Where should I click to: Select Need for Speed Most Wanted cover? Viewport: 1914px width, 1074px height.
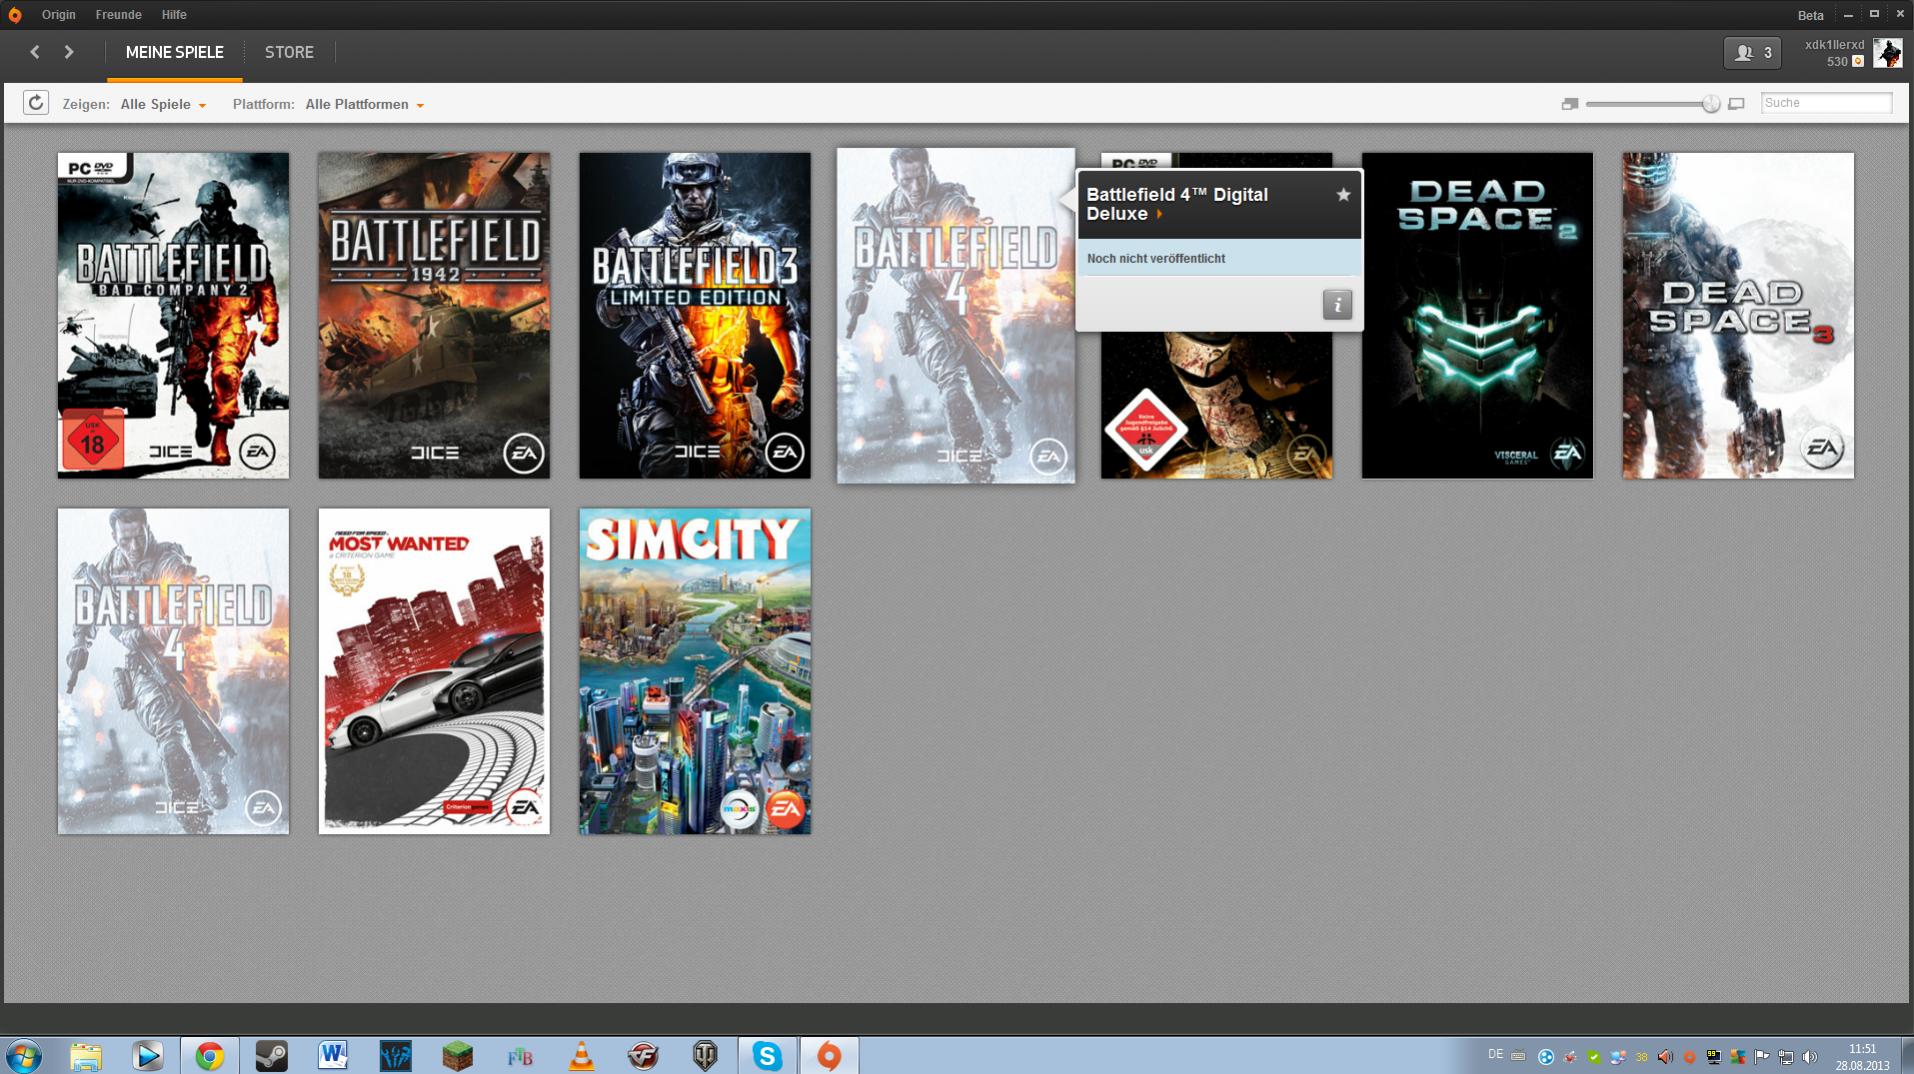click(434, 671)
